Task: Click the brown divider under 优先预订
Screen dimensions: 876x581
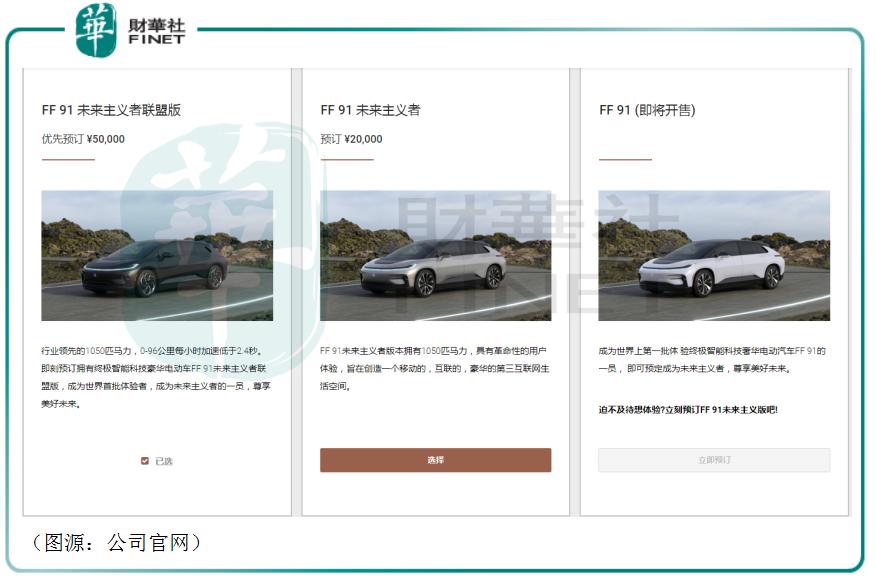Action: point(68,160)
